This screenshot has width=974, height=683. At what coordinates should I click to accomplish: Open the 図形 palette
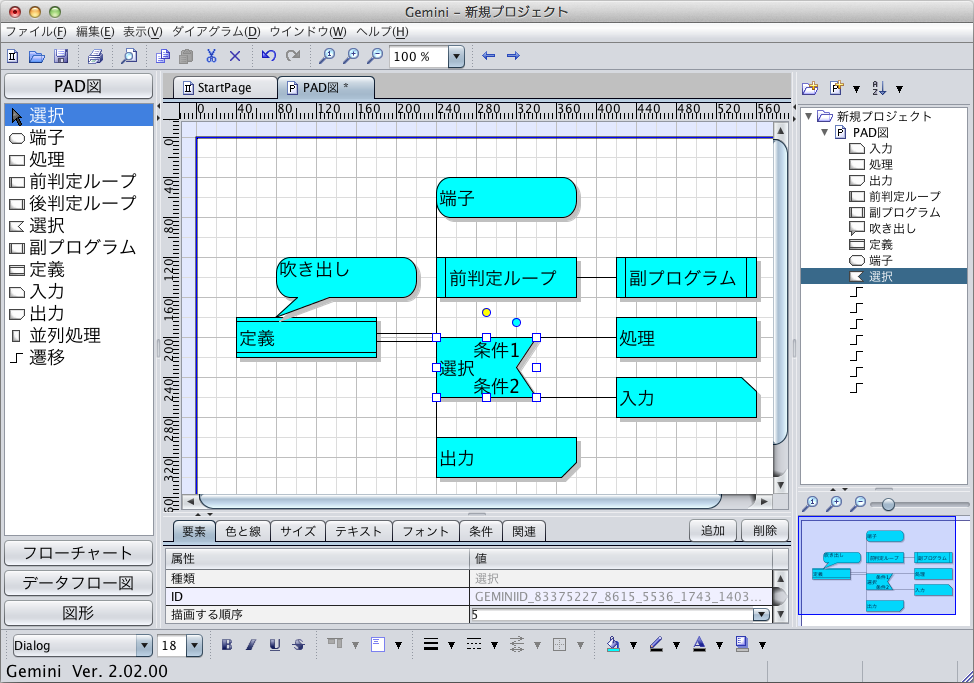tap(78, 613)
